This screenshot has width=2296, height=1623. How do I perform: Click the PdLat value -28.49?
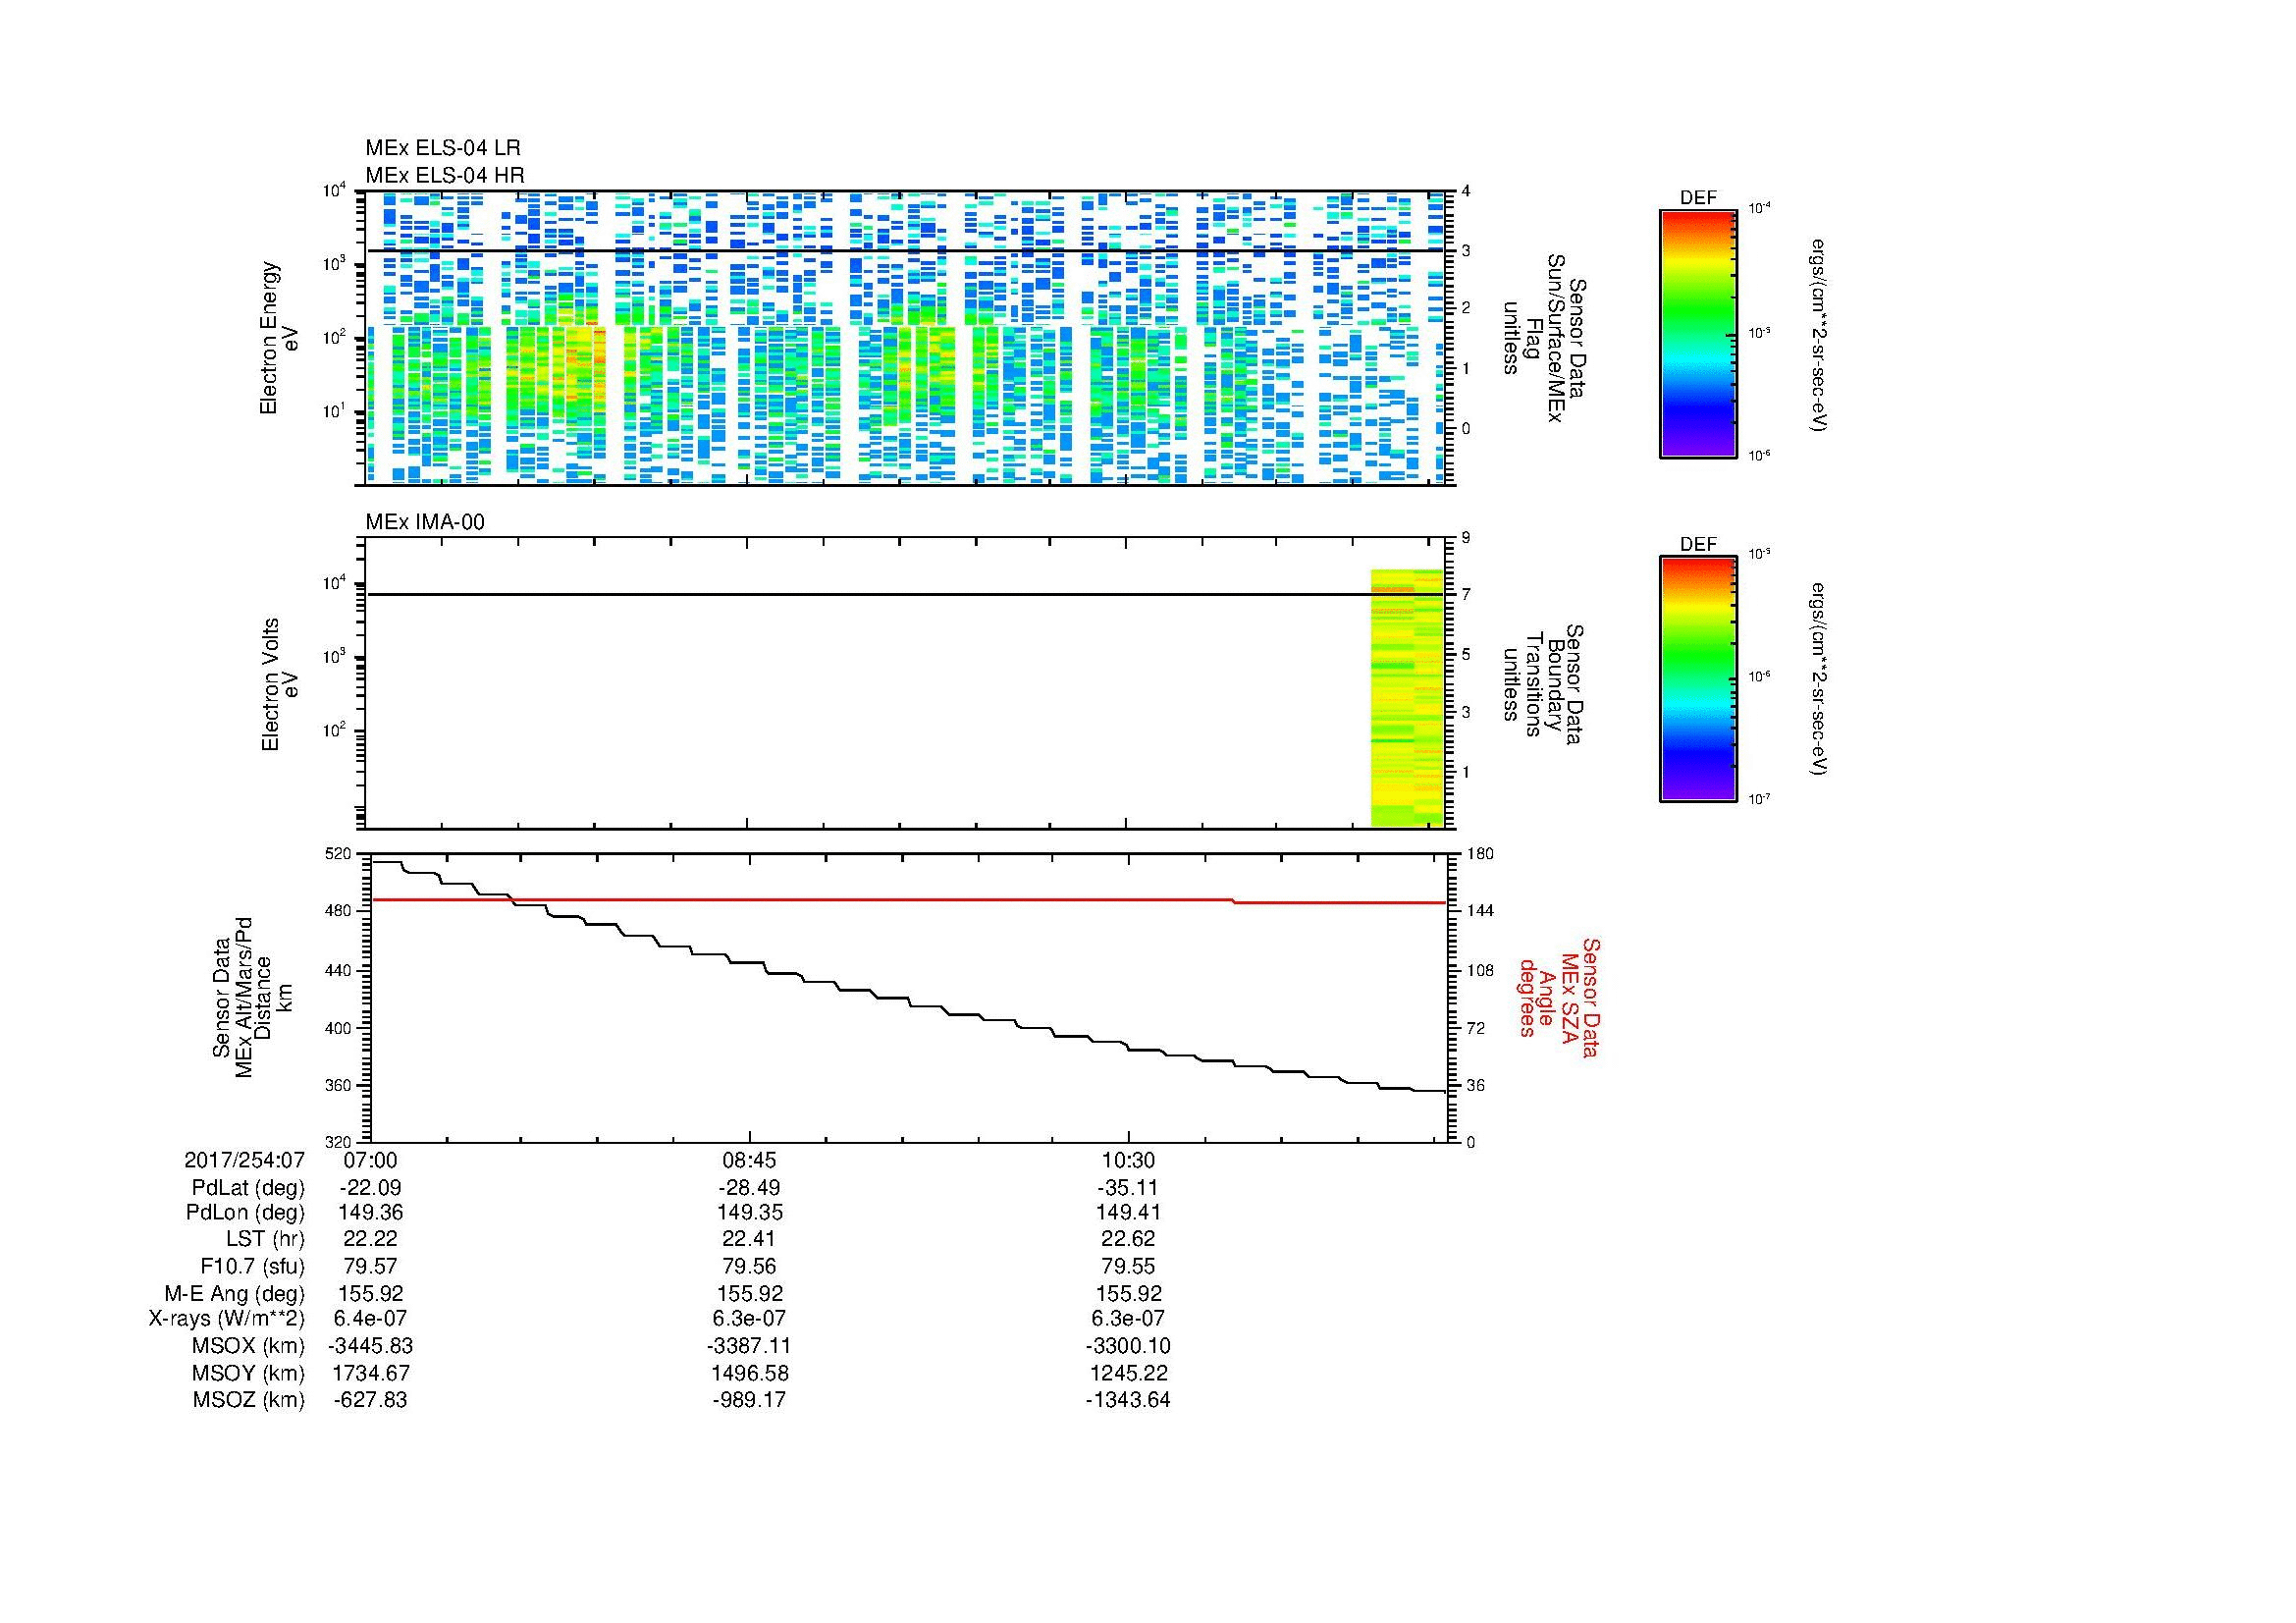749,1188
